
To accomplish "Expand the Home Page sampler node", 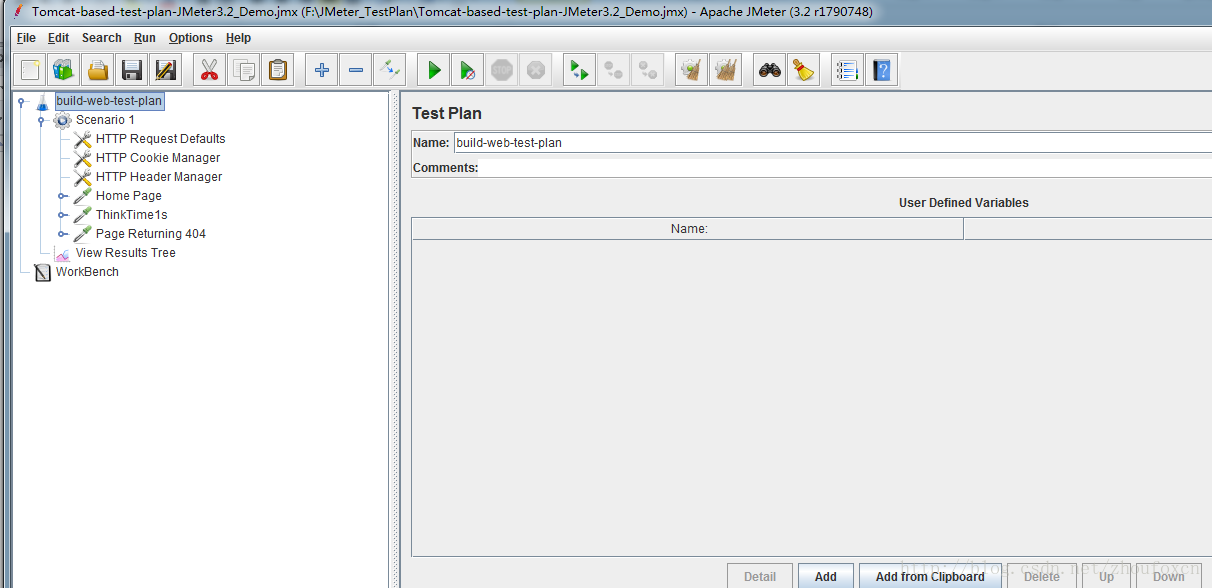I will [62, 196].
